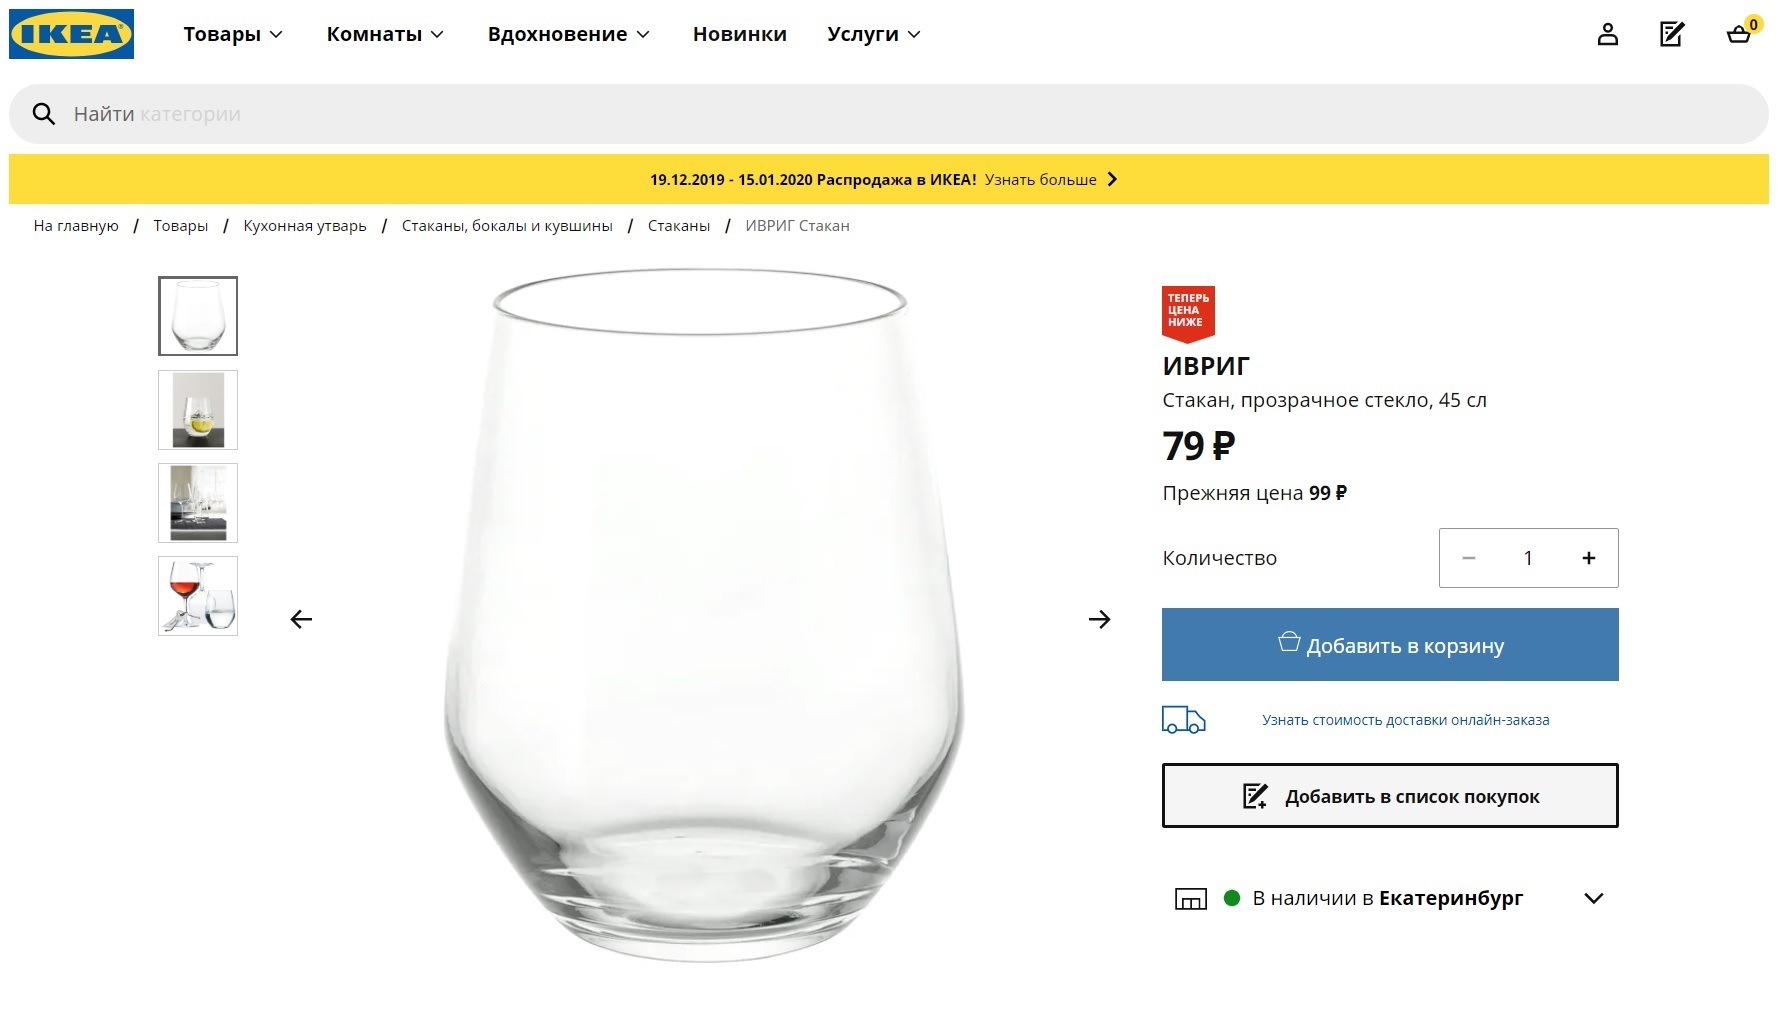Open Узнать стоимость доставки онлайн-заказа link
This screenshot has width=1783, height=1009.
click(1405, 720)
